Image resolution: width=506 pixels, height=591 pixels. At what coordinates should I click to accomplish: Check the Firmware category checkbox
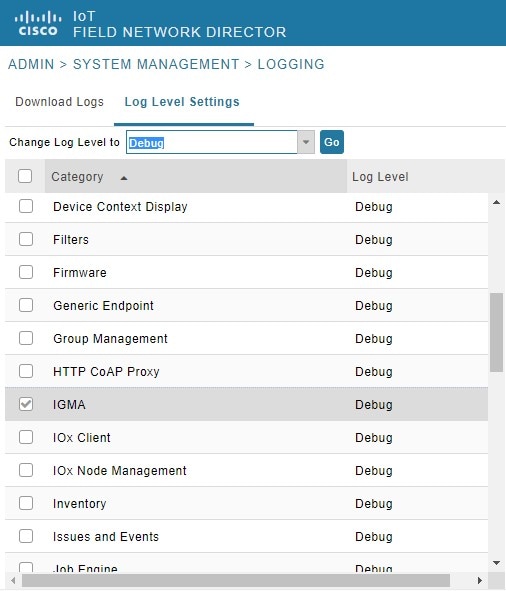[x=26, y=272]
